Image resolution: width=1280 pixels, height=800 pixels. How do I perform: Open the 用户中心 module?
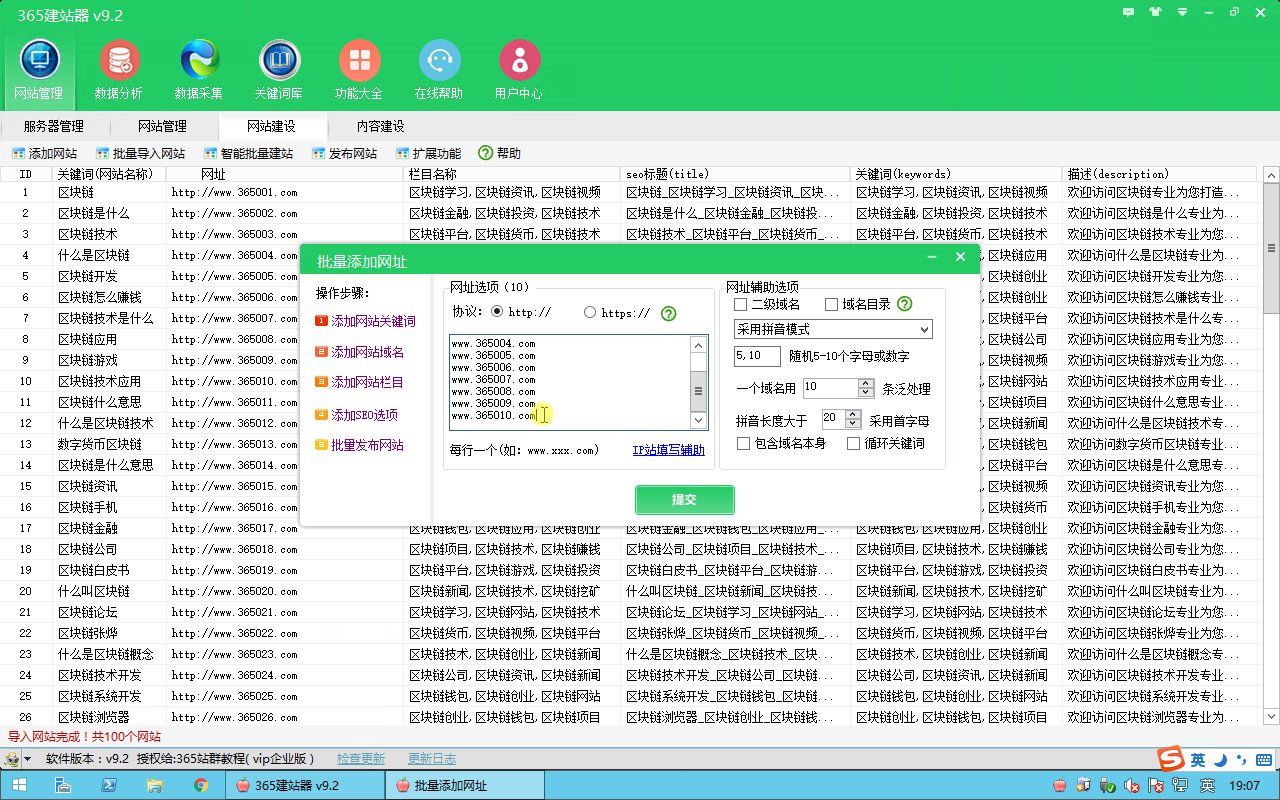519,70
